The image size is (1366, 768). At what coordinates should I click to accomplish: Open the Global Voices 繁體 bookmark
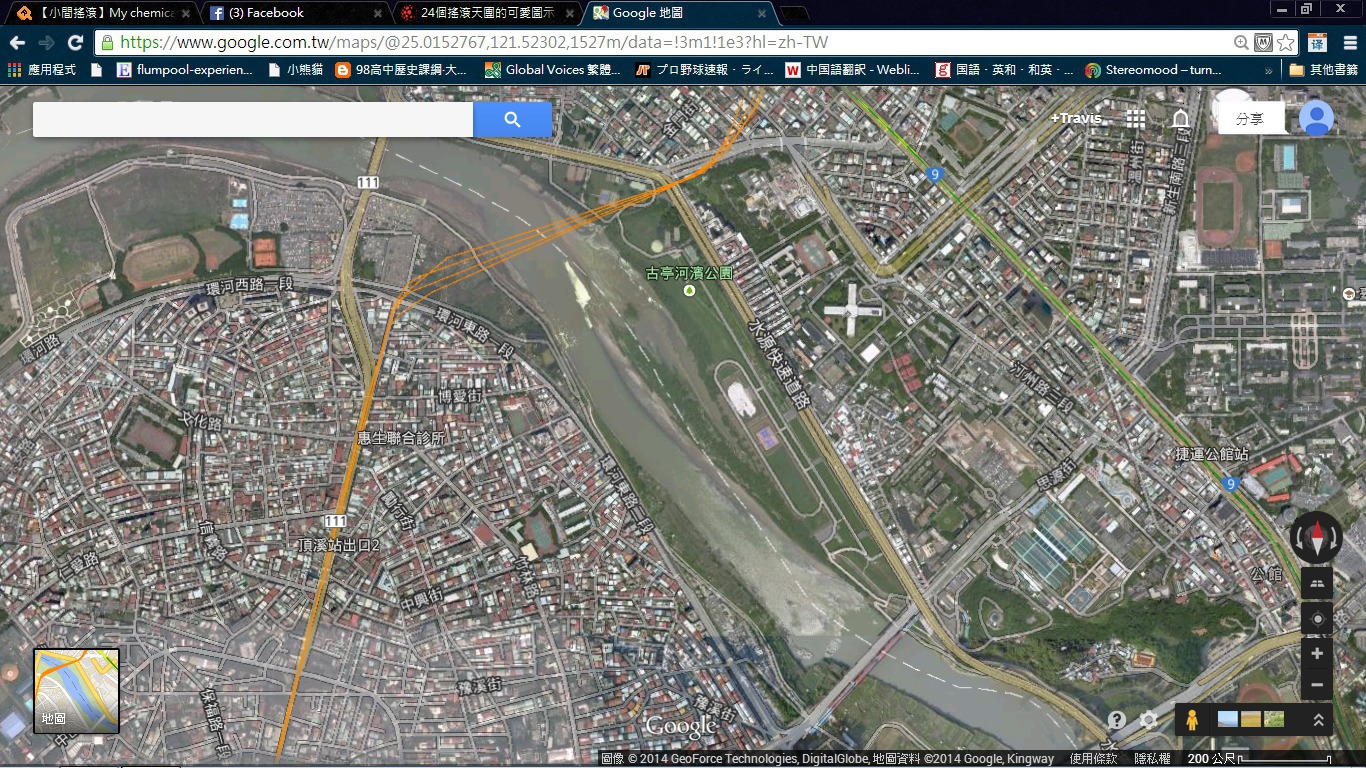coord(553,70)
